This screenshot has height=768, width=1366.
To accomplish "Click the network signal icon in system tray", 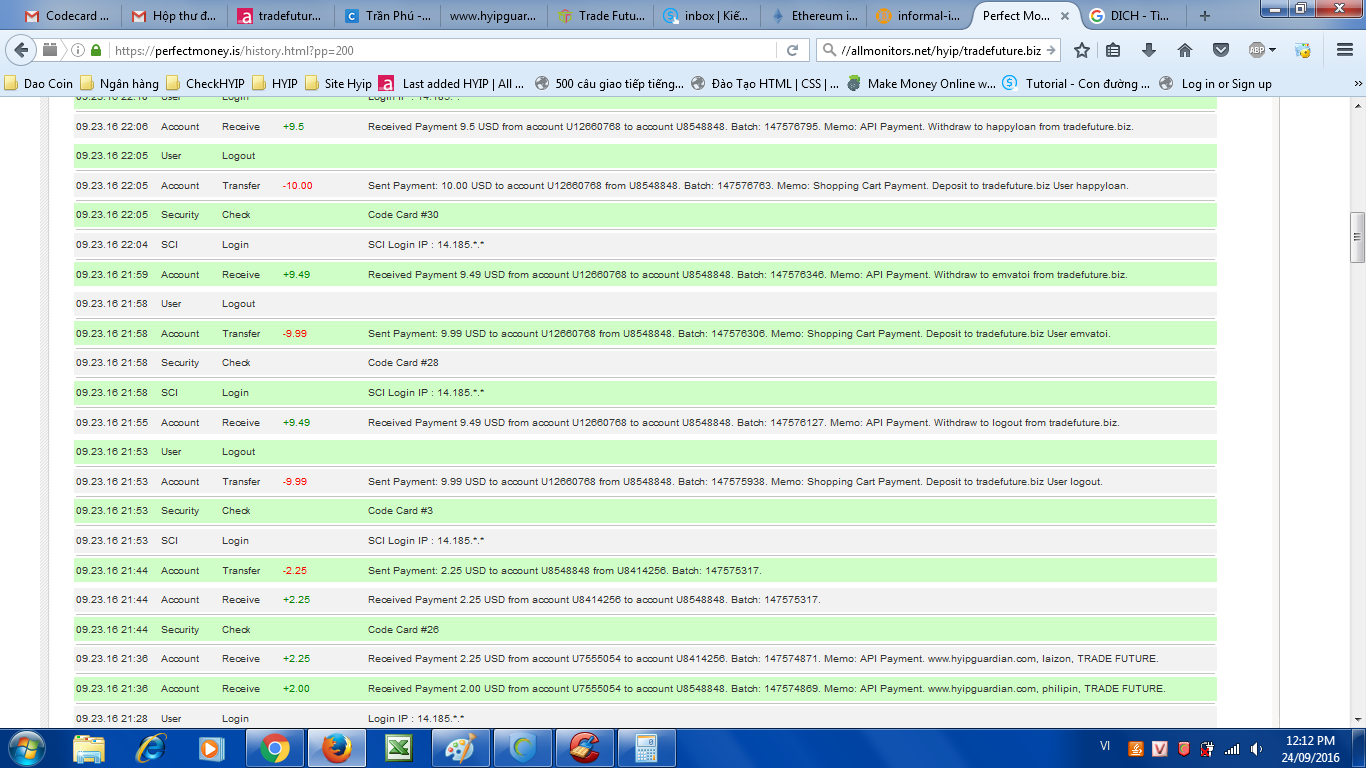I will (1231, 748).
